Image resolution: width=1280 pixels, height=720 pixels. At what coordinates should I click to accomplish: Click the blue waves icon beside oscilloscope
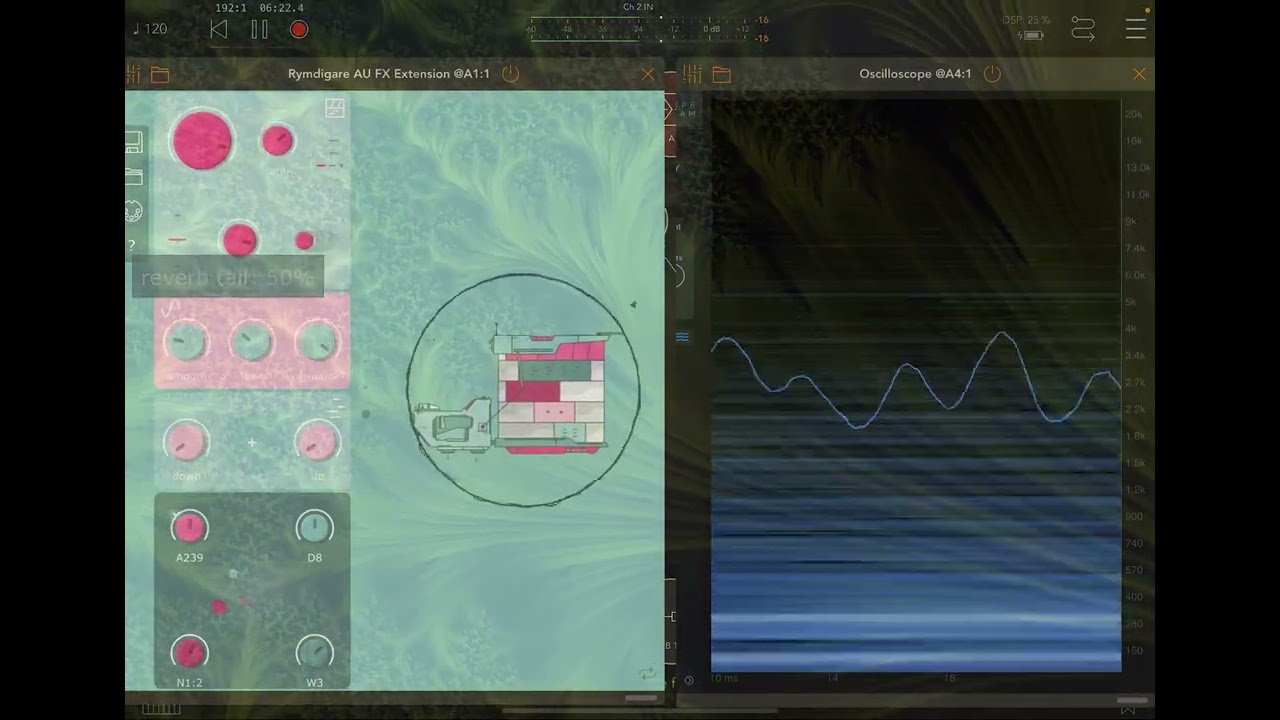point(682,337)
